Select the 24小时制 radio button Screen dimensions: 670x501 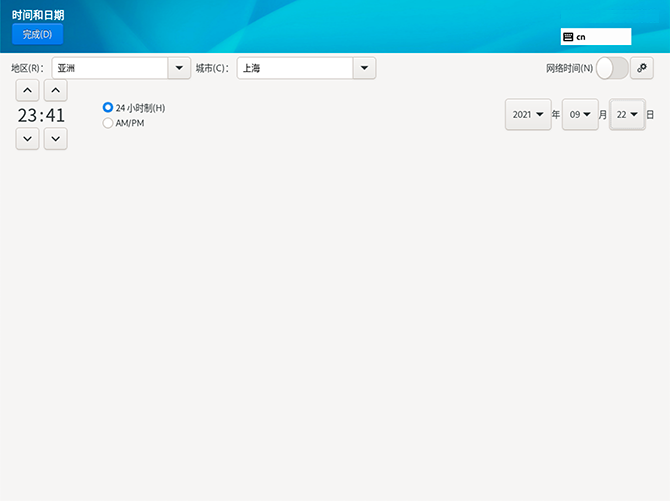[x=108, y=107]
